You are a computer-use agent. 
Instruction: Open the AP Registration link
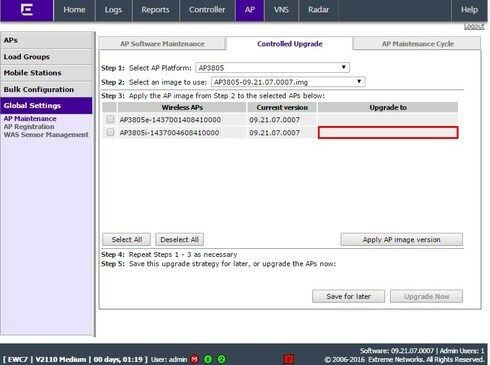(x=29, y=127)
